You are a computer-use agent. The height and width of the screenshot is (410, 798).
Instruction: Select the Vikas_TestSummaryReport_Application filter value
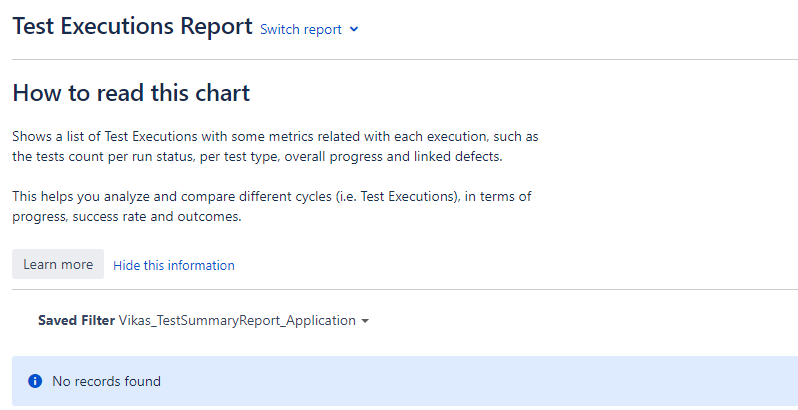click(x=237, y=320)
